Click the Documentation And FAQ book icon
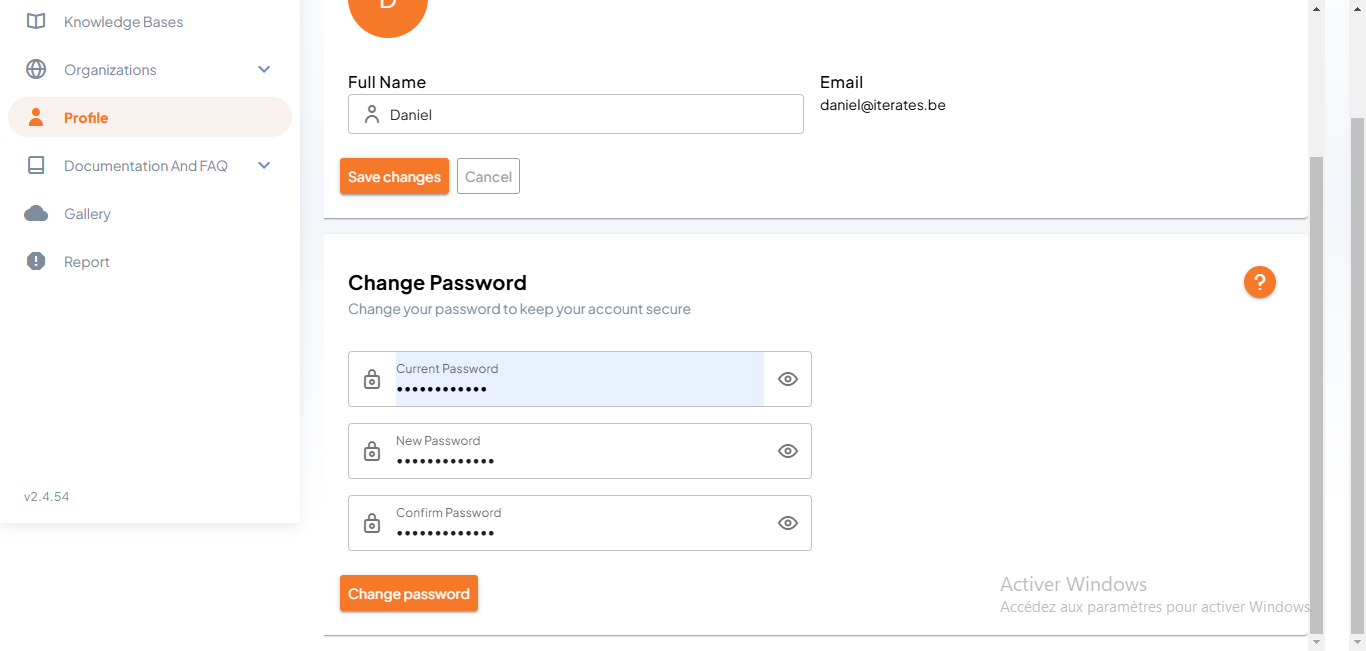The image size is (1366, 651). [x=36, y=165]
